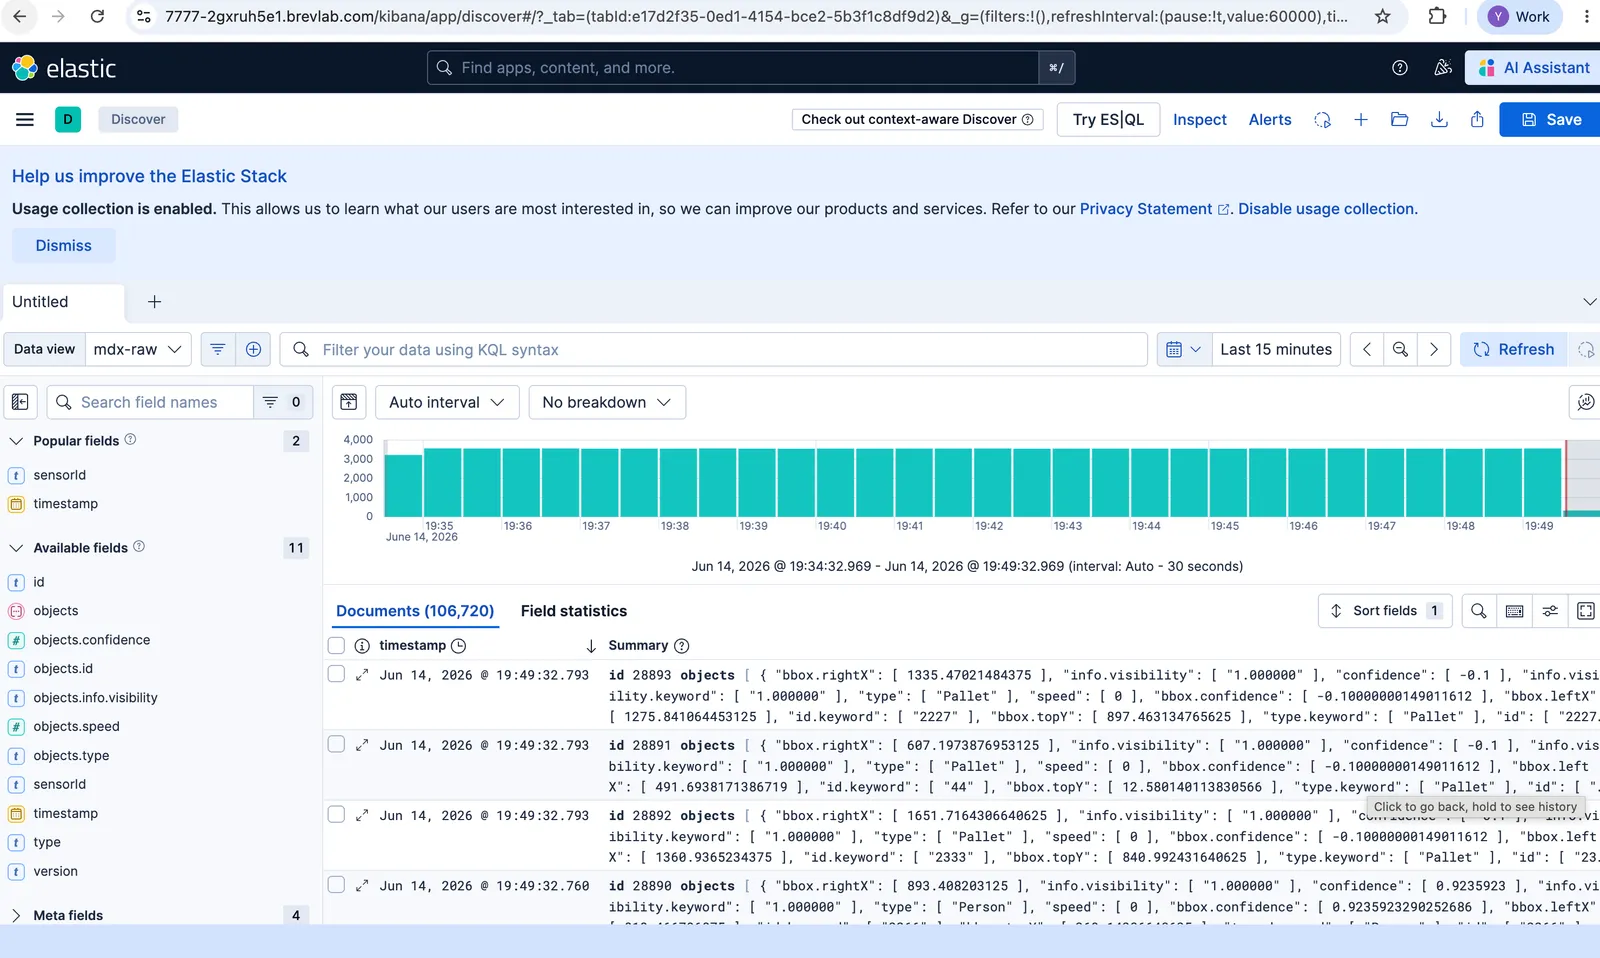Screen dimensions: 1600x958
Task: Select the row with id 28890
Action: pos(336,884)
